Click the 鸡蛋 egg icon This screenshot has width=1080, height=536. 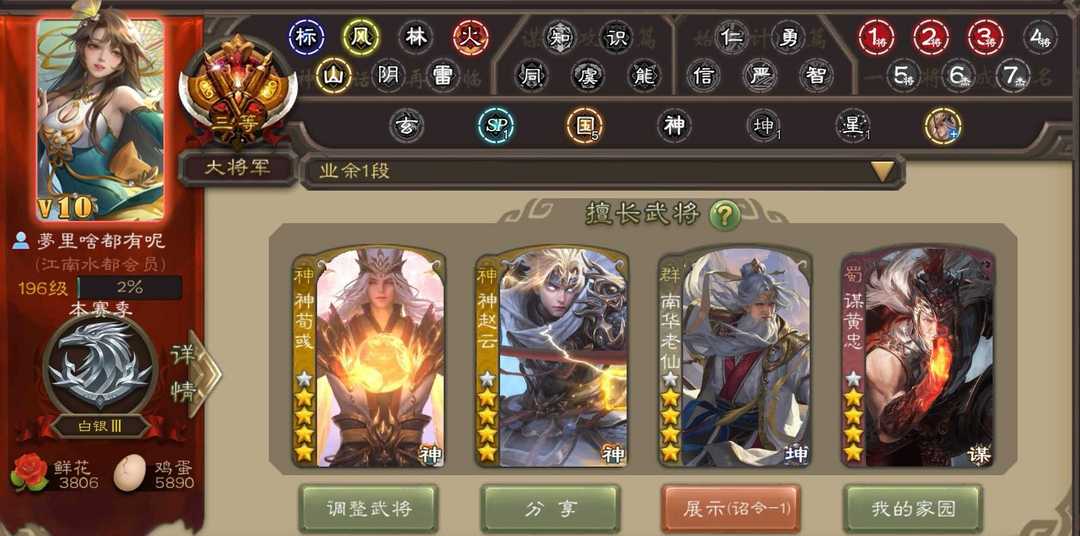click(x=129, y=473)
